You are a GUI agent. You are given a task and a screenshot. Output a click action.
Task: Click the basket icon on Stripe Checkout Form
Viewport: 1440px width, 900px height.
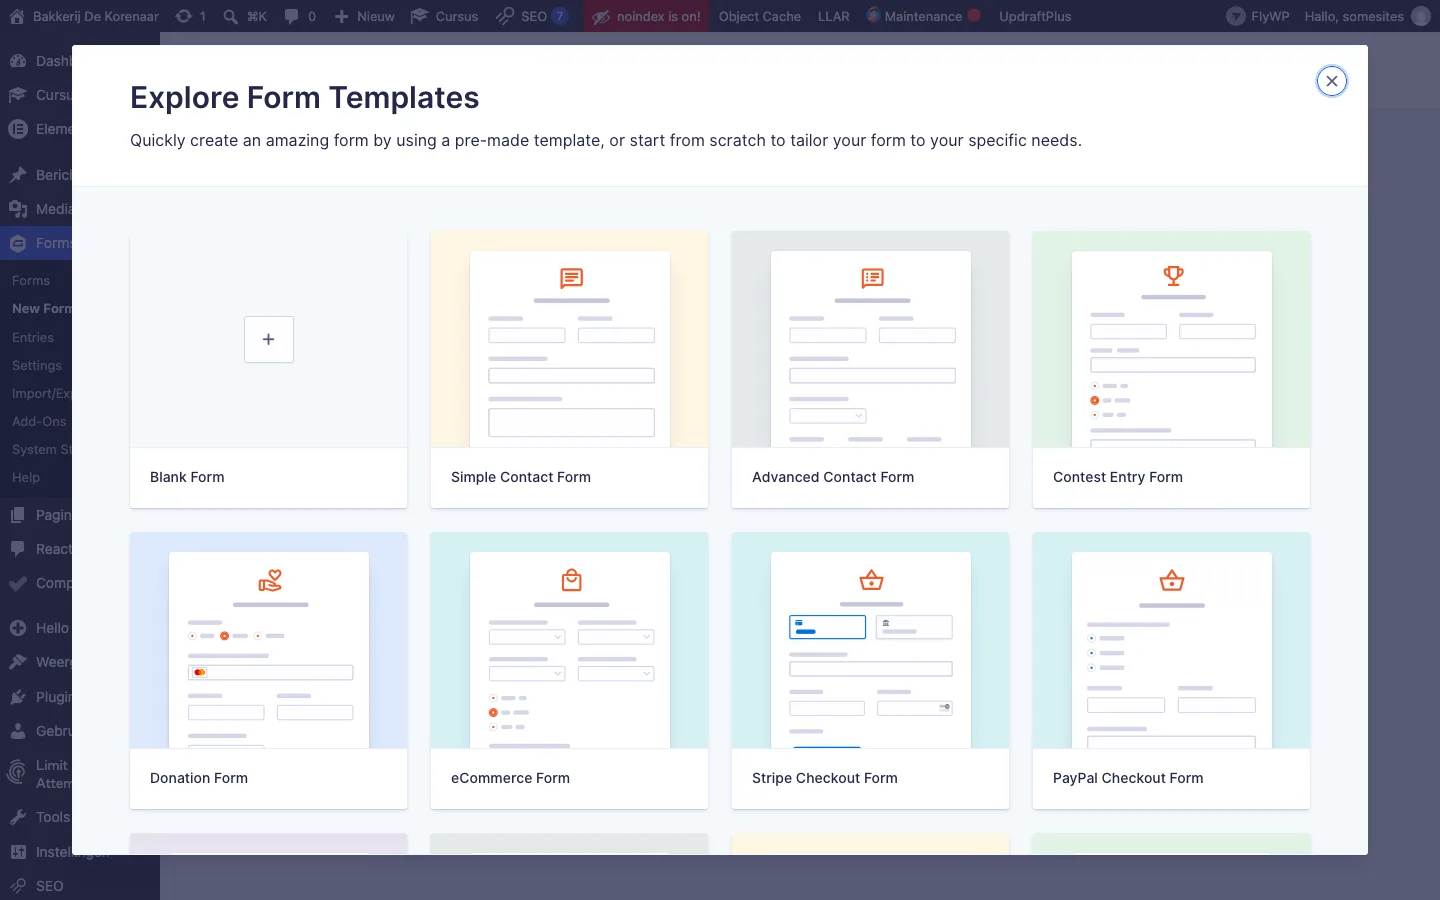pyautogui.click(x=872, y=580)
